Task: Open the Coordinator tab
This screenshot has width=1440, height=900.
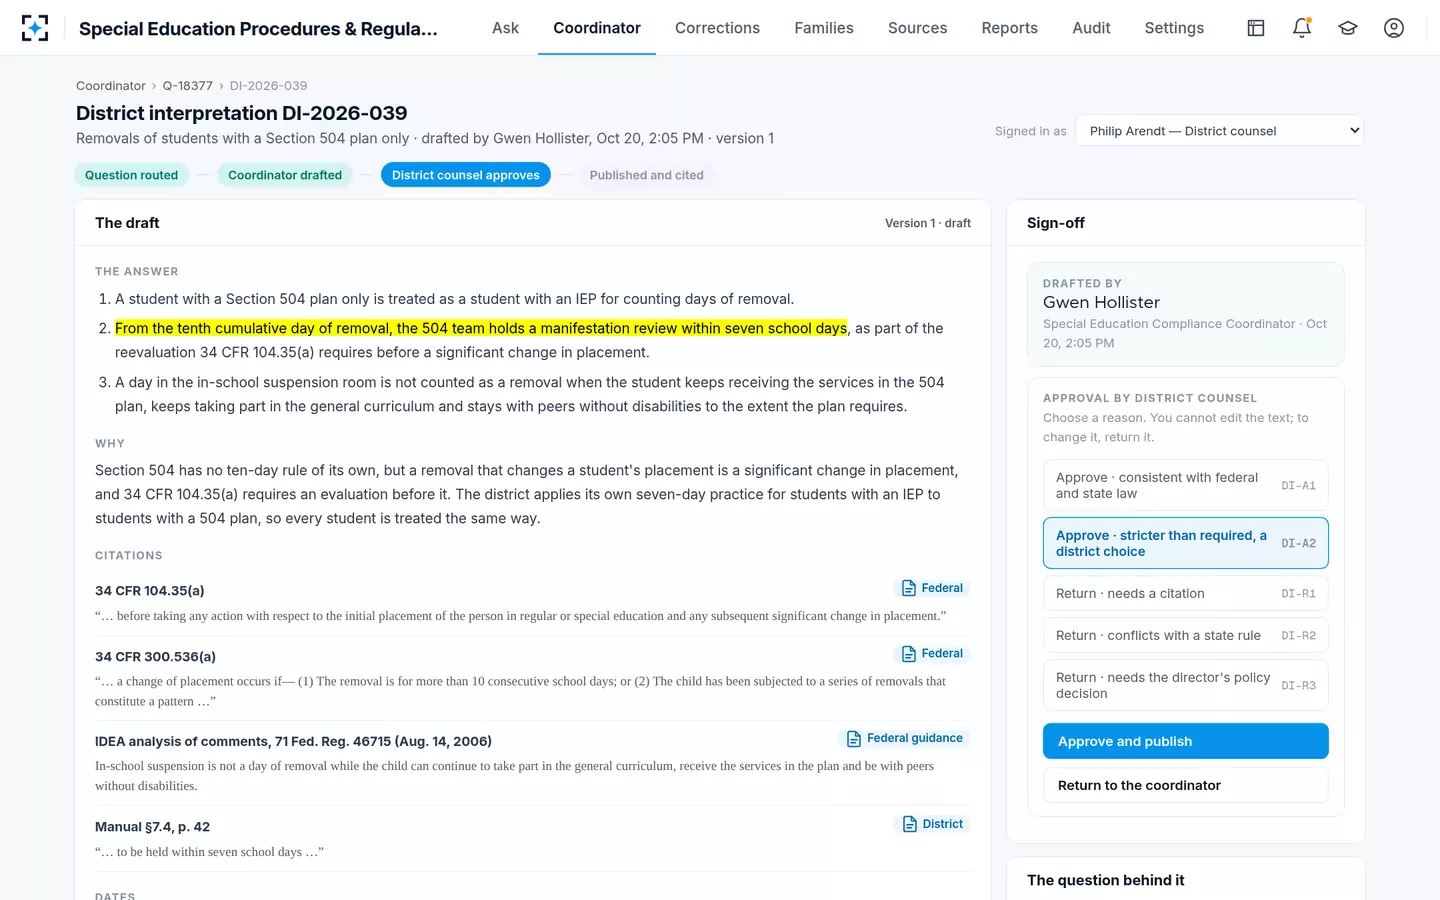Action: [597, 28]
